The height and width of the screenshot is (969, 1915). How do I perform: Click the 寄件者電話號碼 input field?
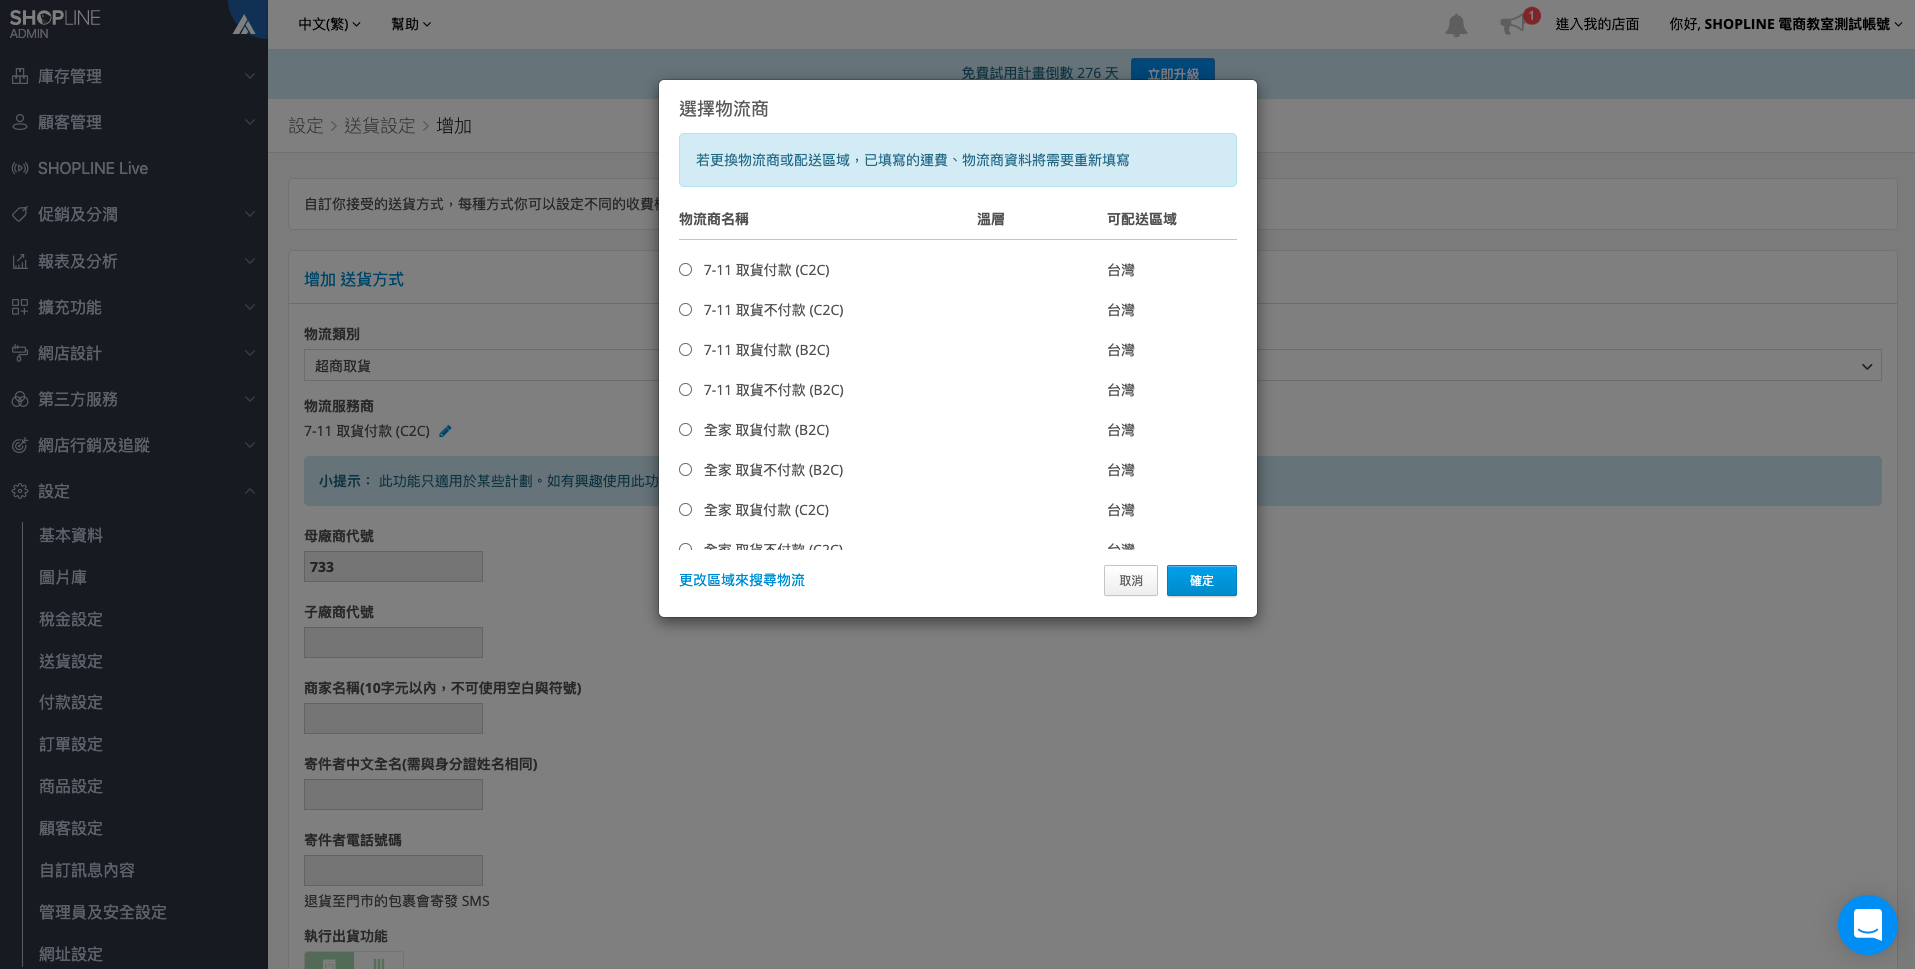pos(393,871)
